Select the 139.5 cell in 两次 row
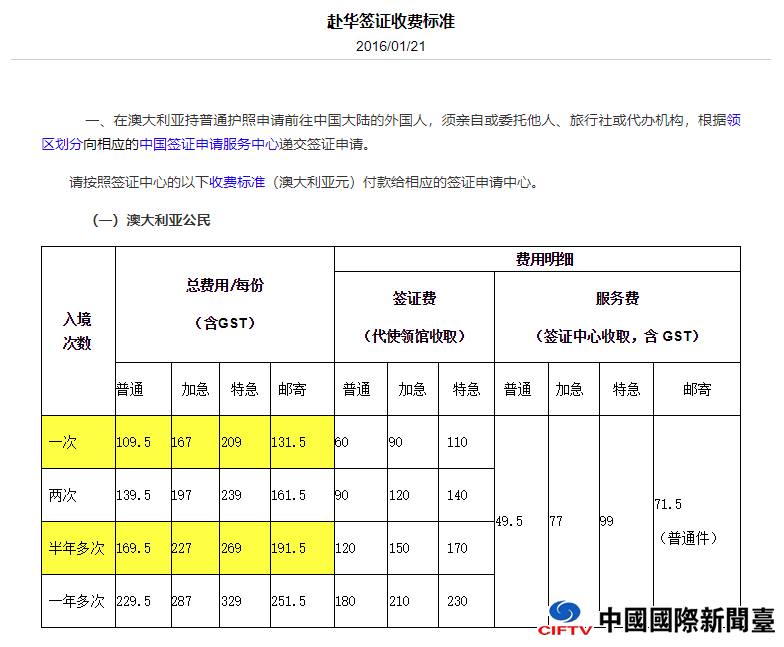784x647 pixels. (144, 495)
